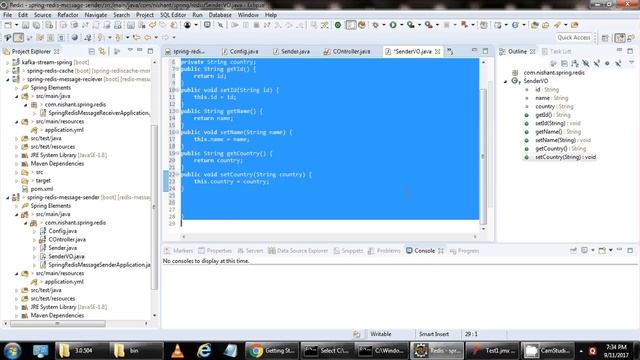This screenshot has height=360, width=640.
Task: Toggle Sort alphabetically in Outline
Action: coord(575,64)
